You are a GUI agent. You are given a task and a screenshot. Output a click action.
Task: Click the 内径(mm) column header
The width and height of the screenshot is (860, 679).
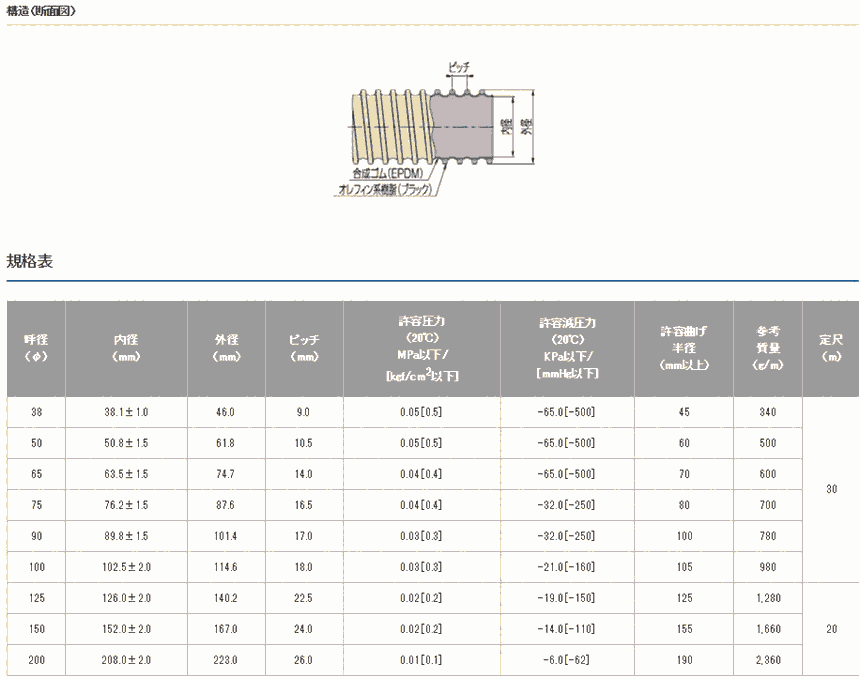point(126,348)
